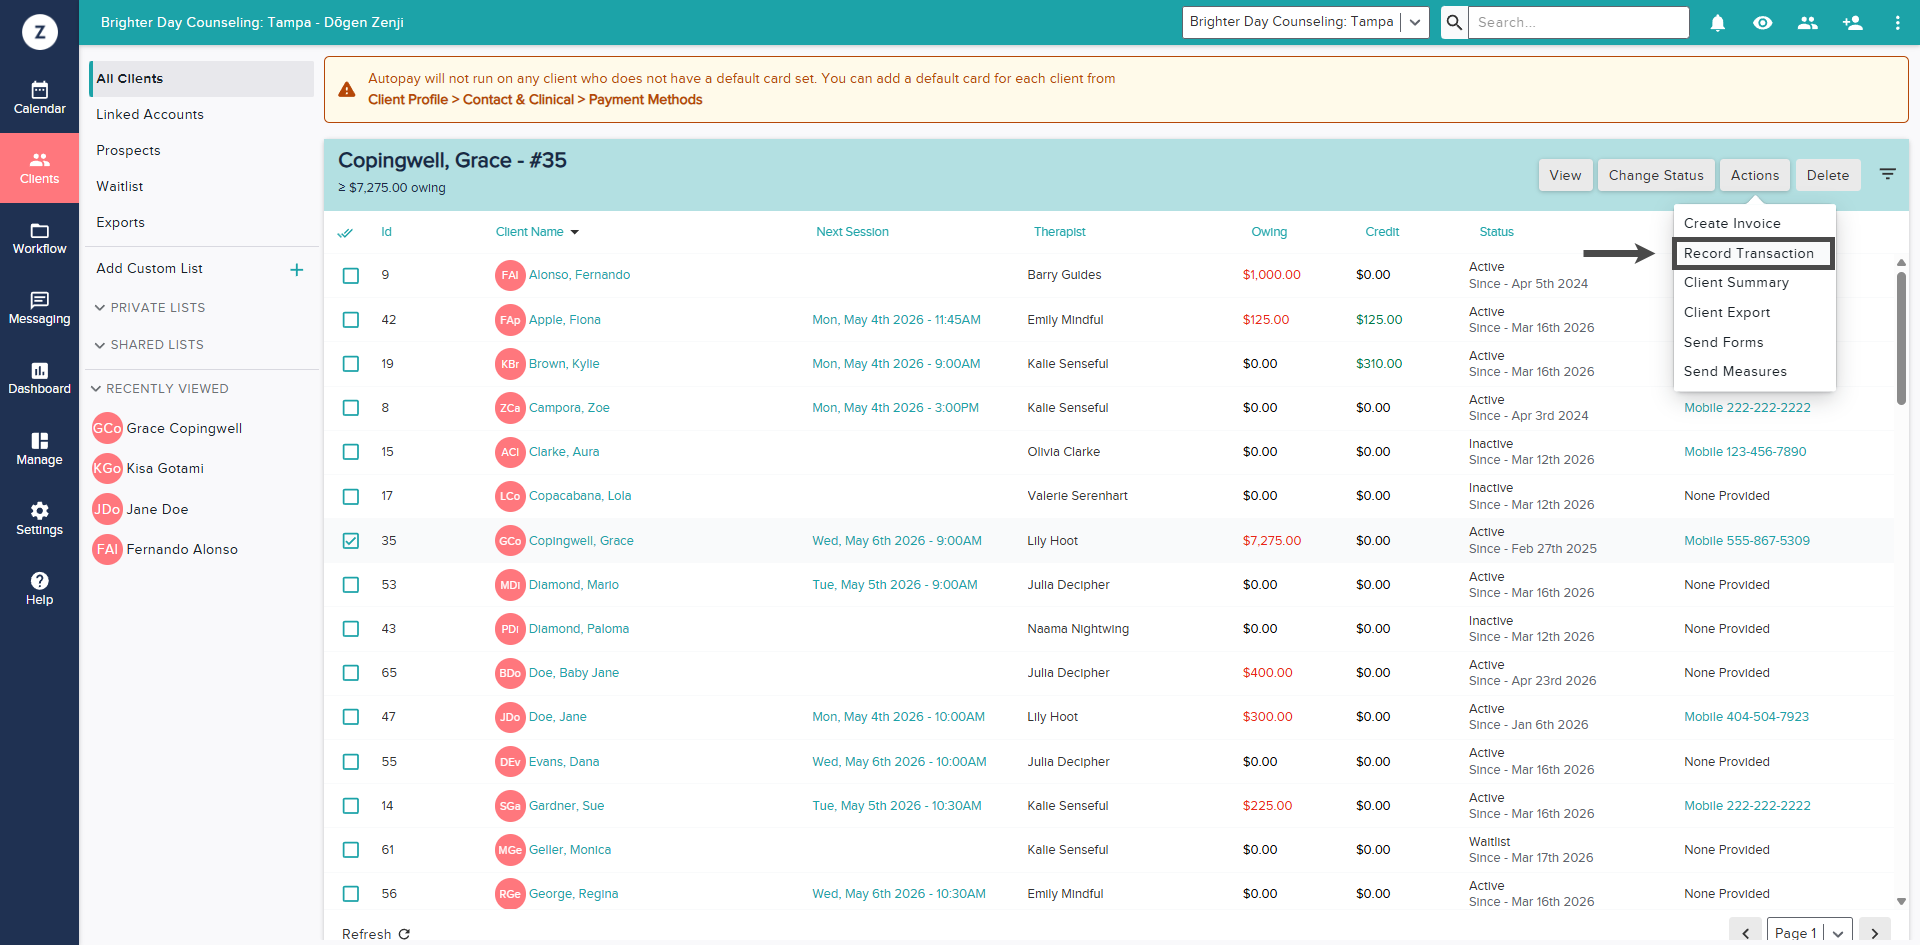
Task: Click the GCo avatar in Copingwell row
Action: [510, 541]
